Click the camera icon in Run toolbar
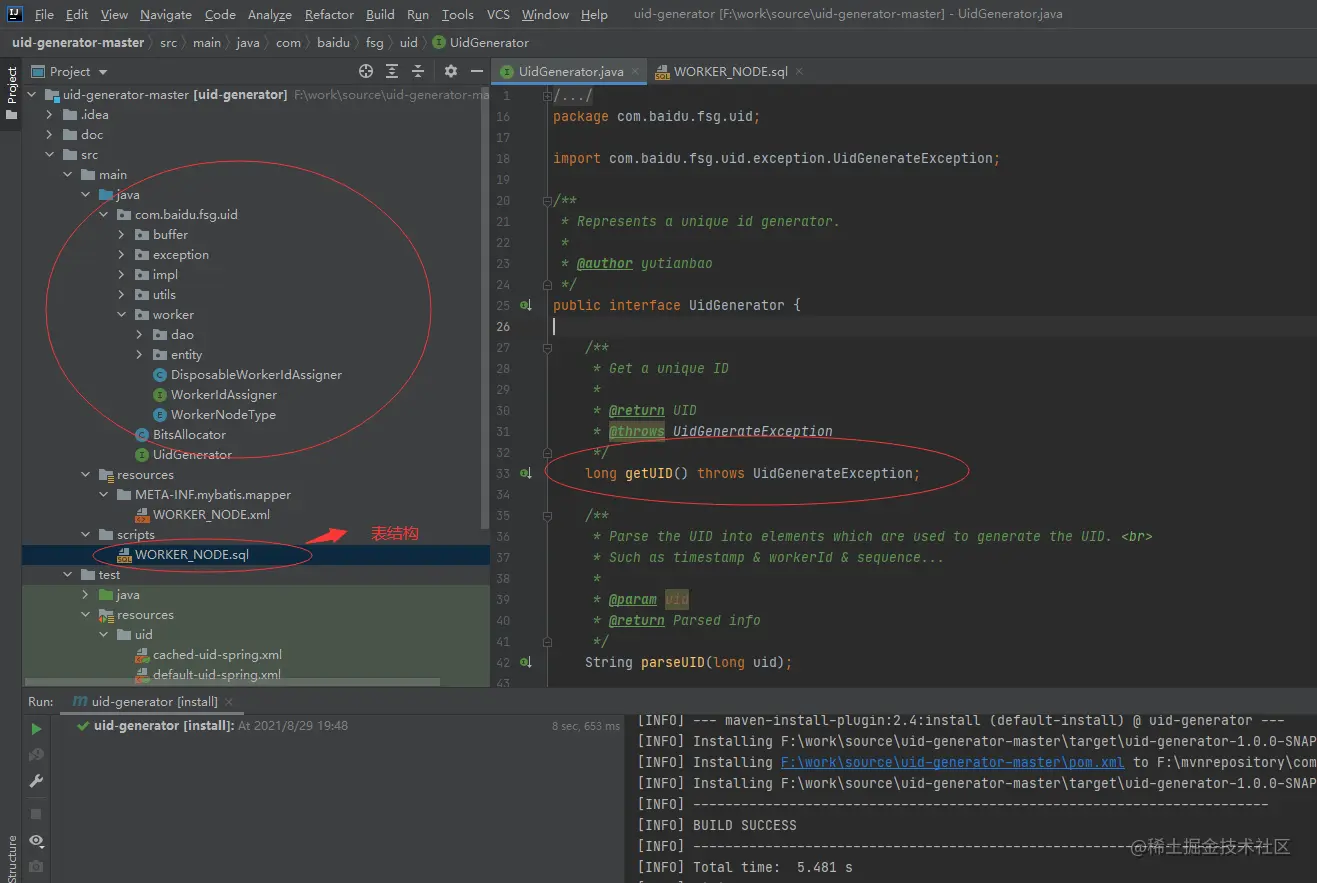Image resolution: width=1317 pixels, height=883 pixels. click(x=36, y=866)
